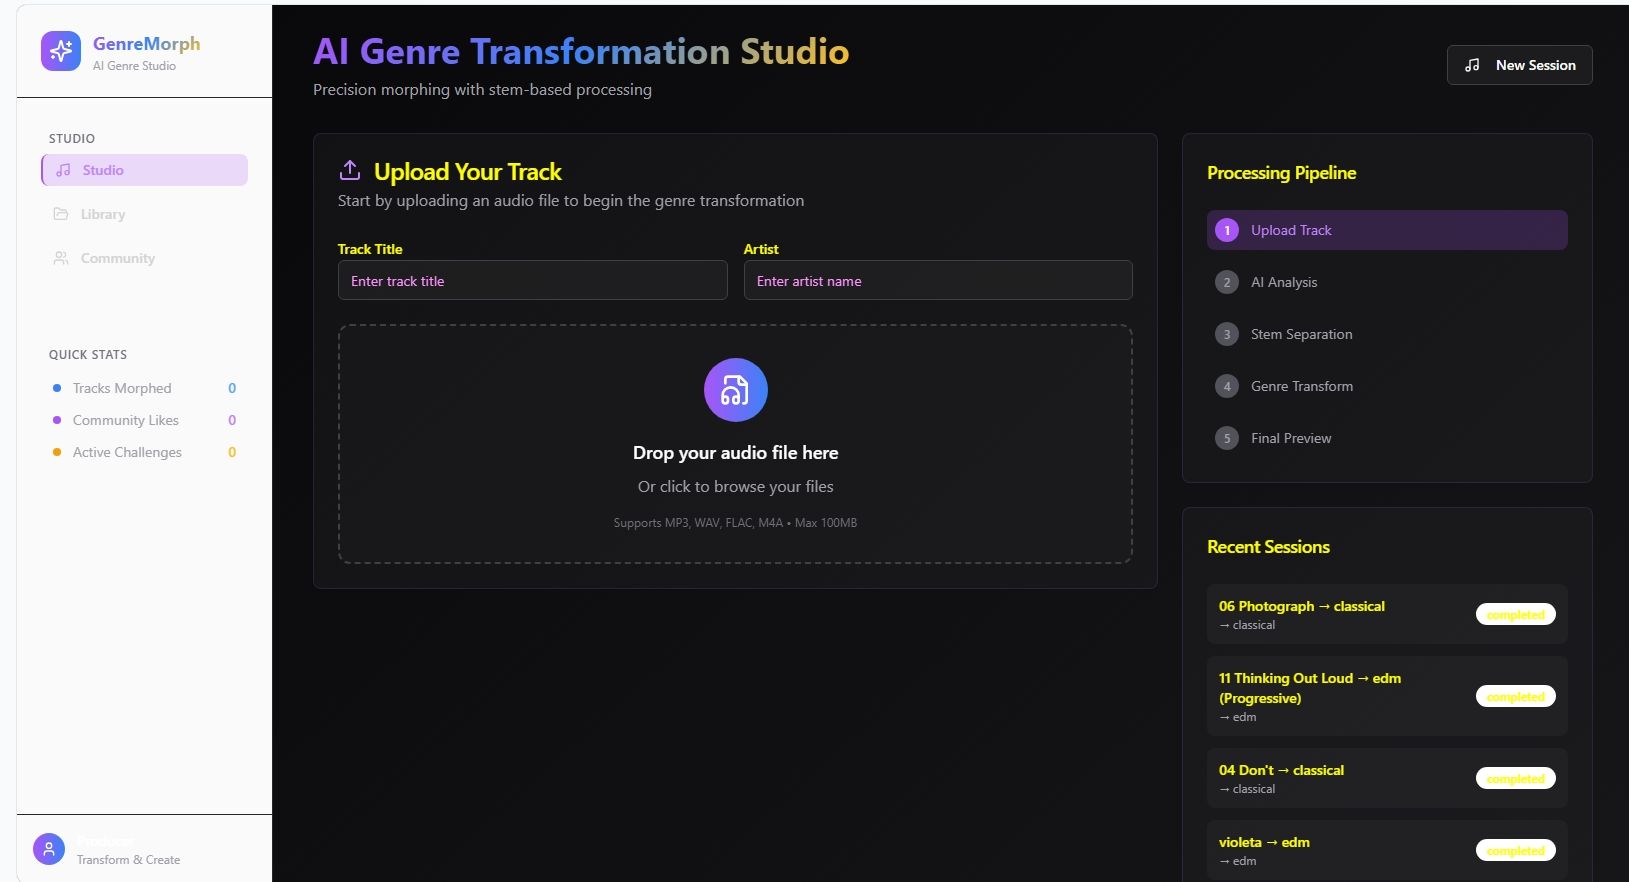Viewport: 1629px width, 882px height.
Task: Click the blue dot next to Tracks Morphed
Action: click(x=57, y=388)
